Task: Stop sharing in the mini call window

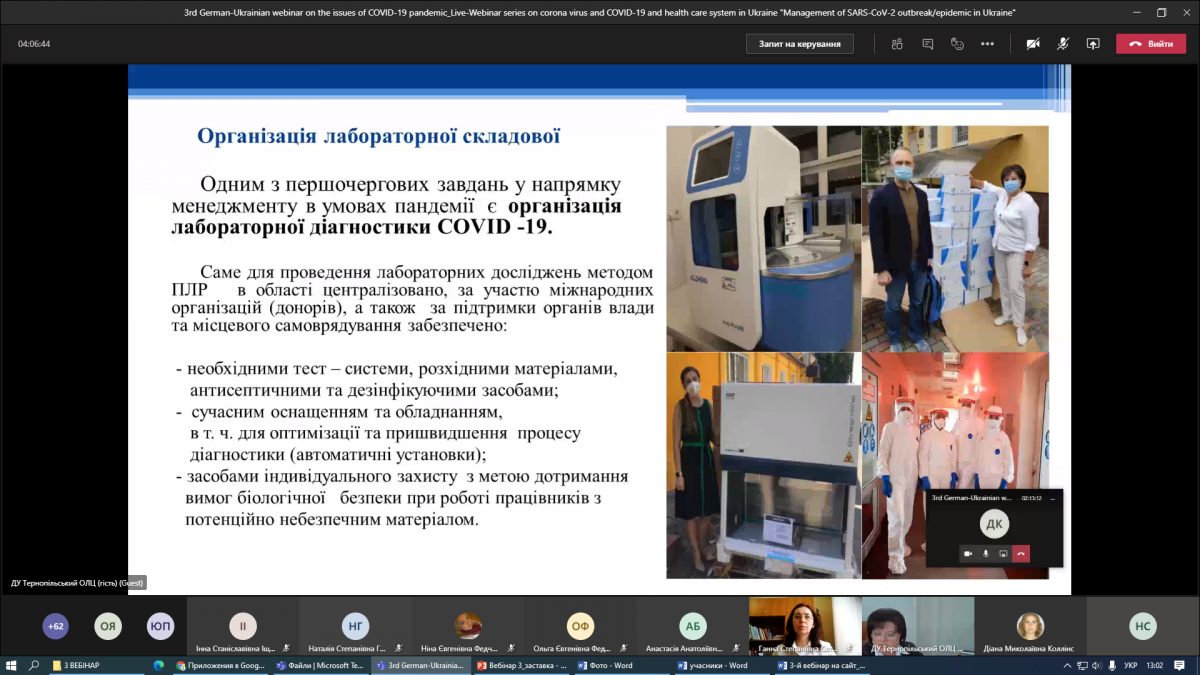Action: tap(1003, 553)
